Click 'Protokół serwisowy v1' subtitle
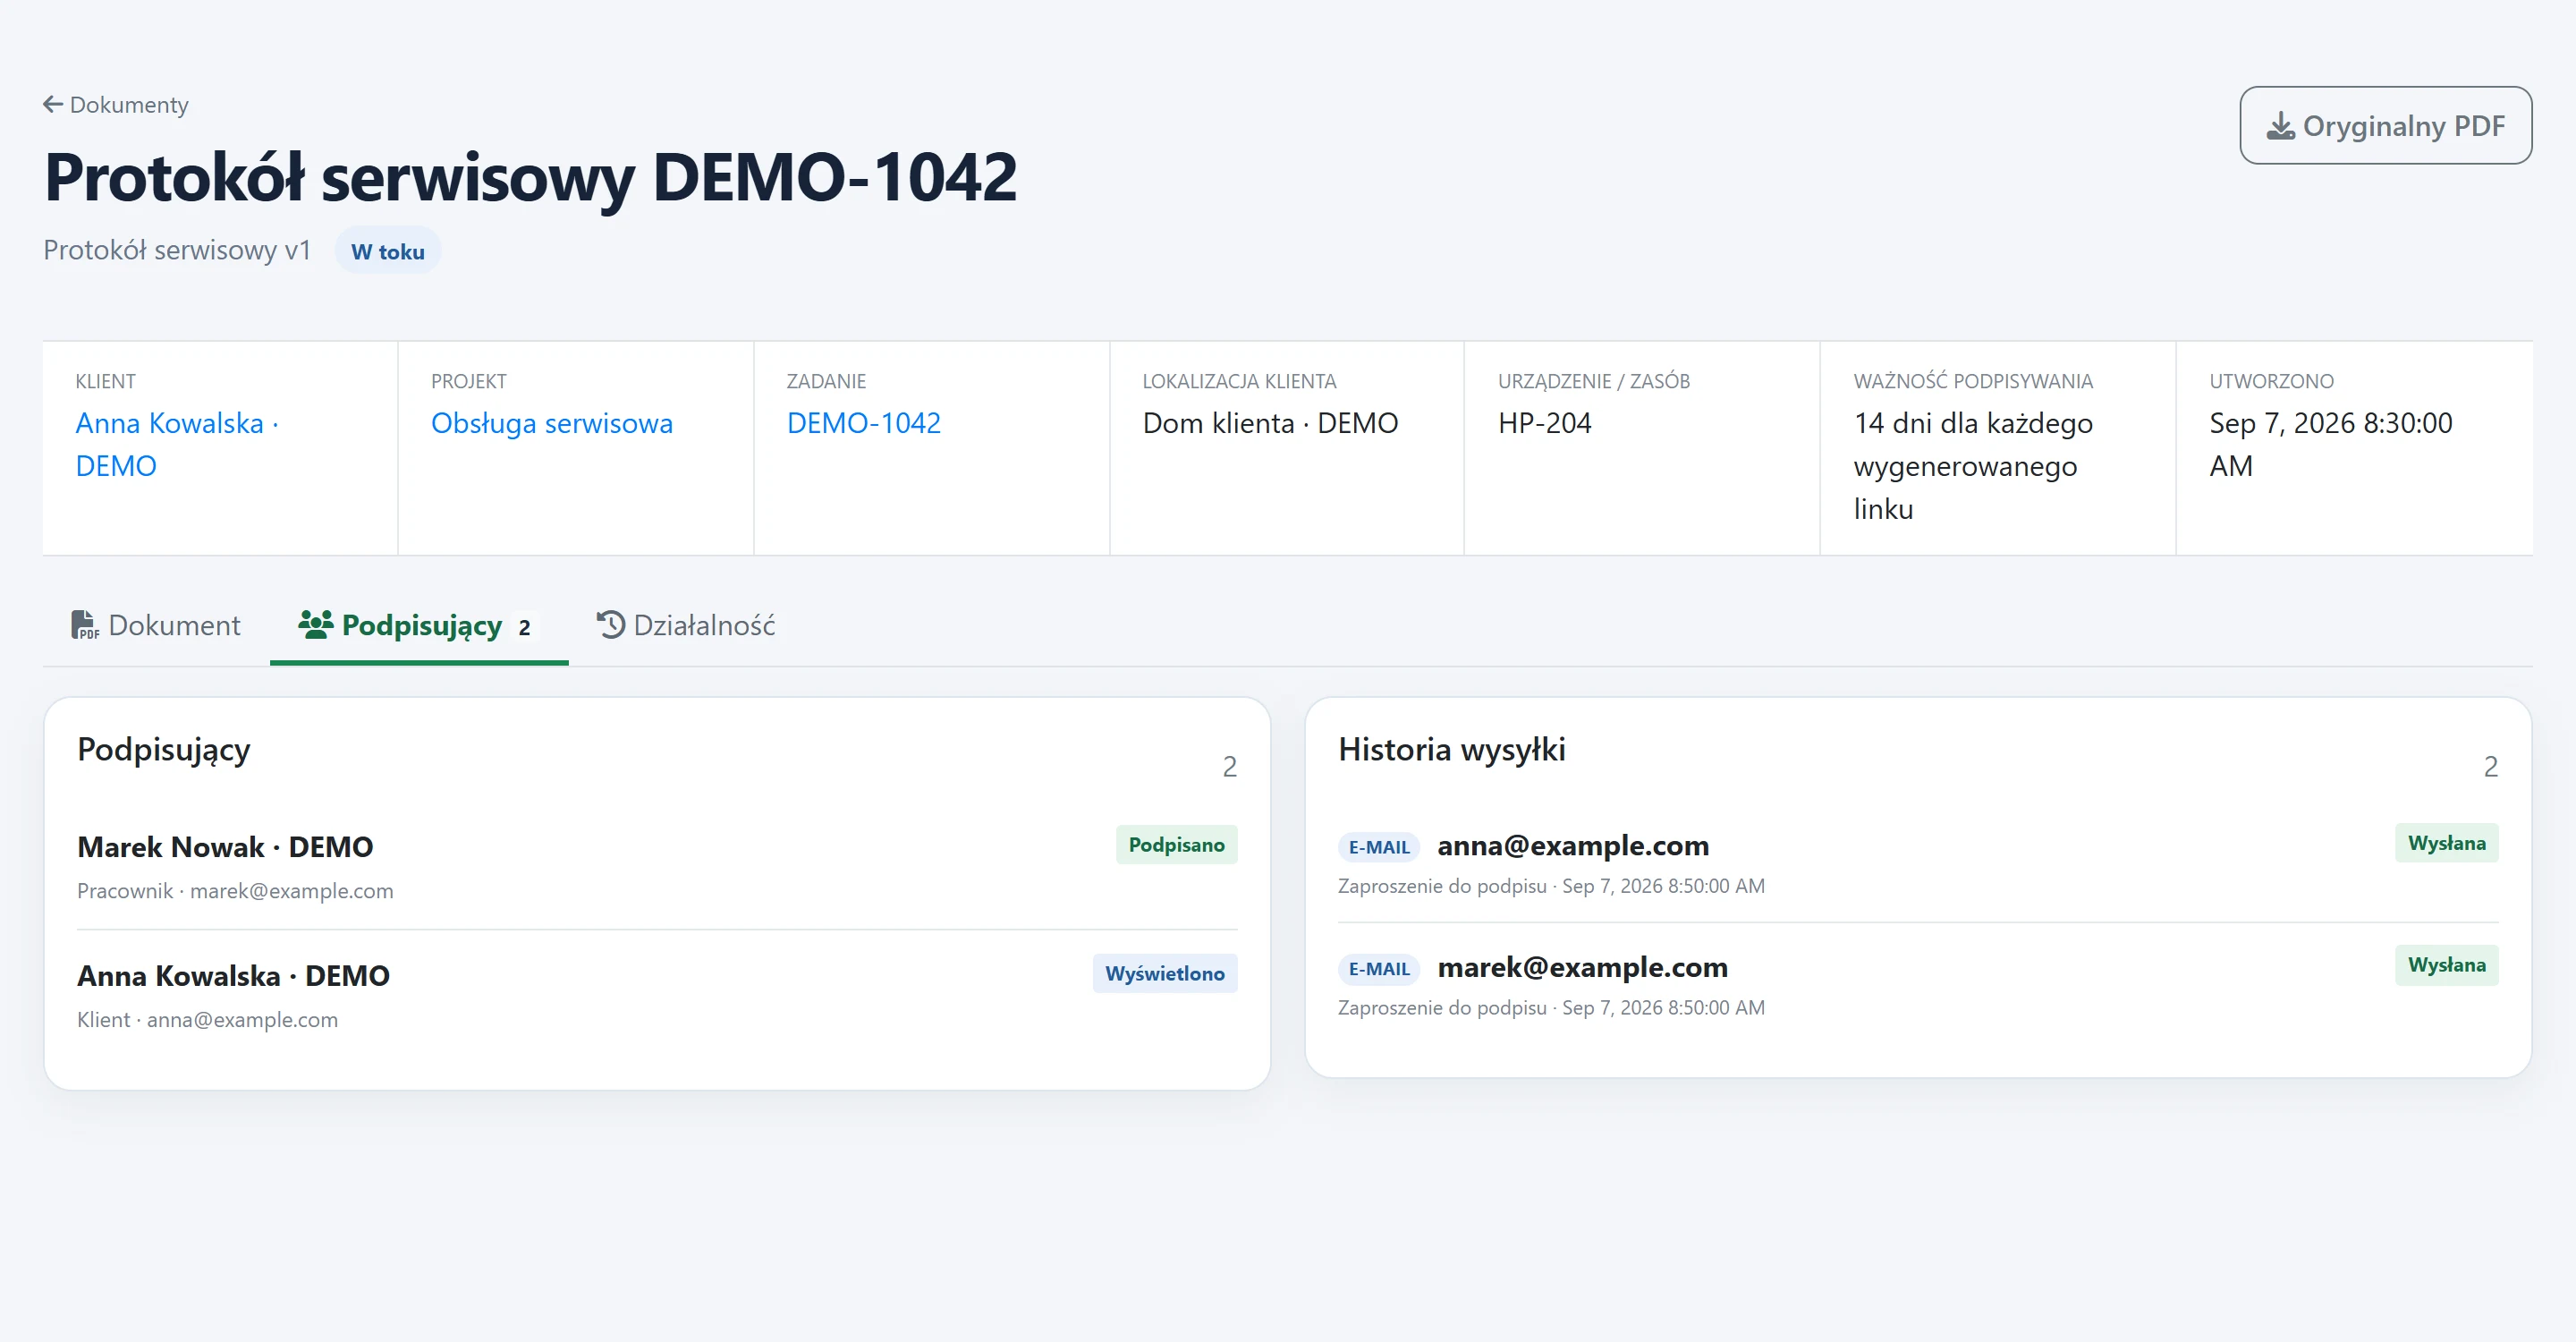The width and height of the screenshot is (2576, 1342). pyautogui.click(x=177, y=250)
